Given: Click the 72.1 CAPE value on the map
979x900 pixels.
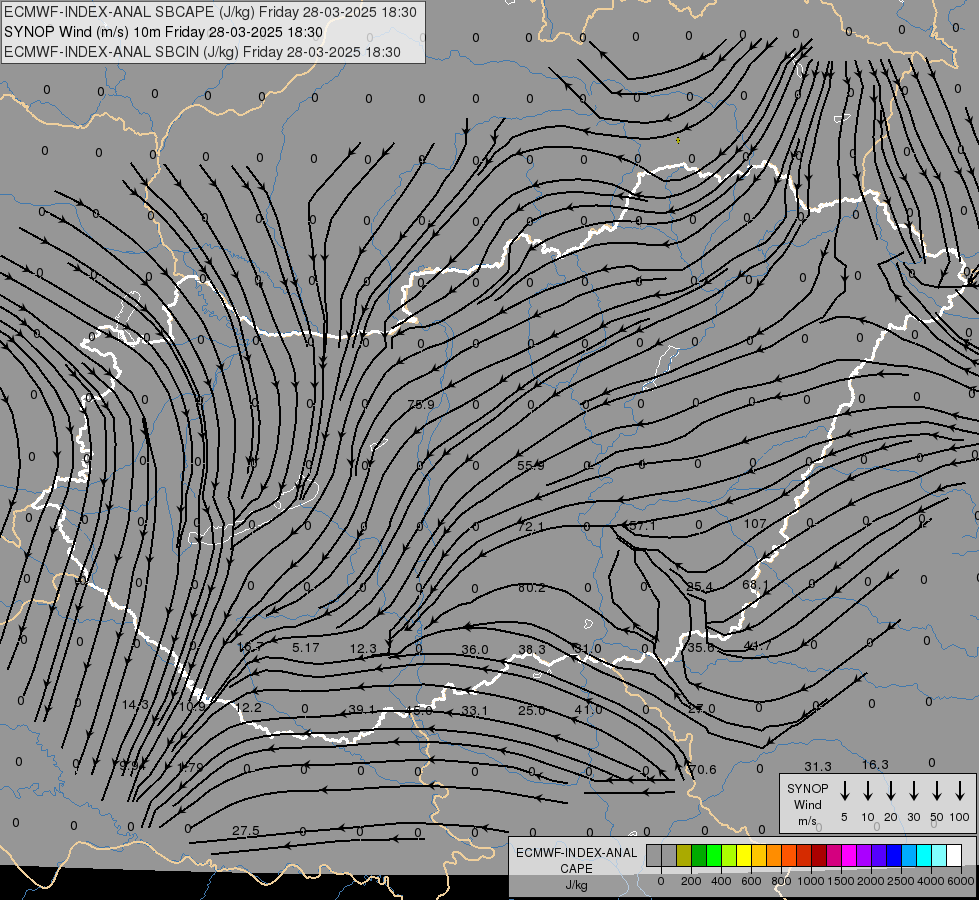Looking at the screenshot, I should point(531,527).
